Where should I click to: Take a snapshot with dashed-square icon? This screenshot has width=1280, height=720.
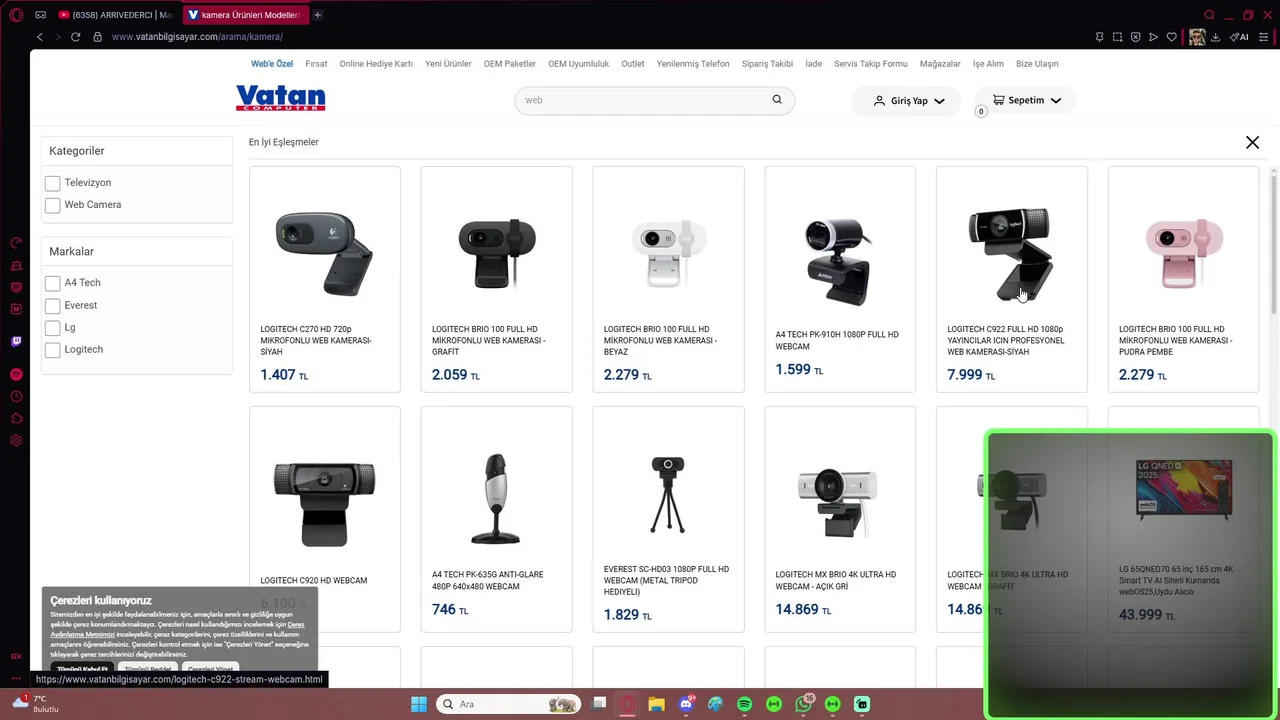click(x=1118, y=37)
